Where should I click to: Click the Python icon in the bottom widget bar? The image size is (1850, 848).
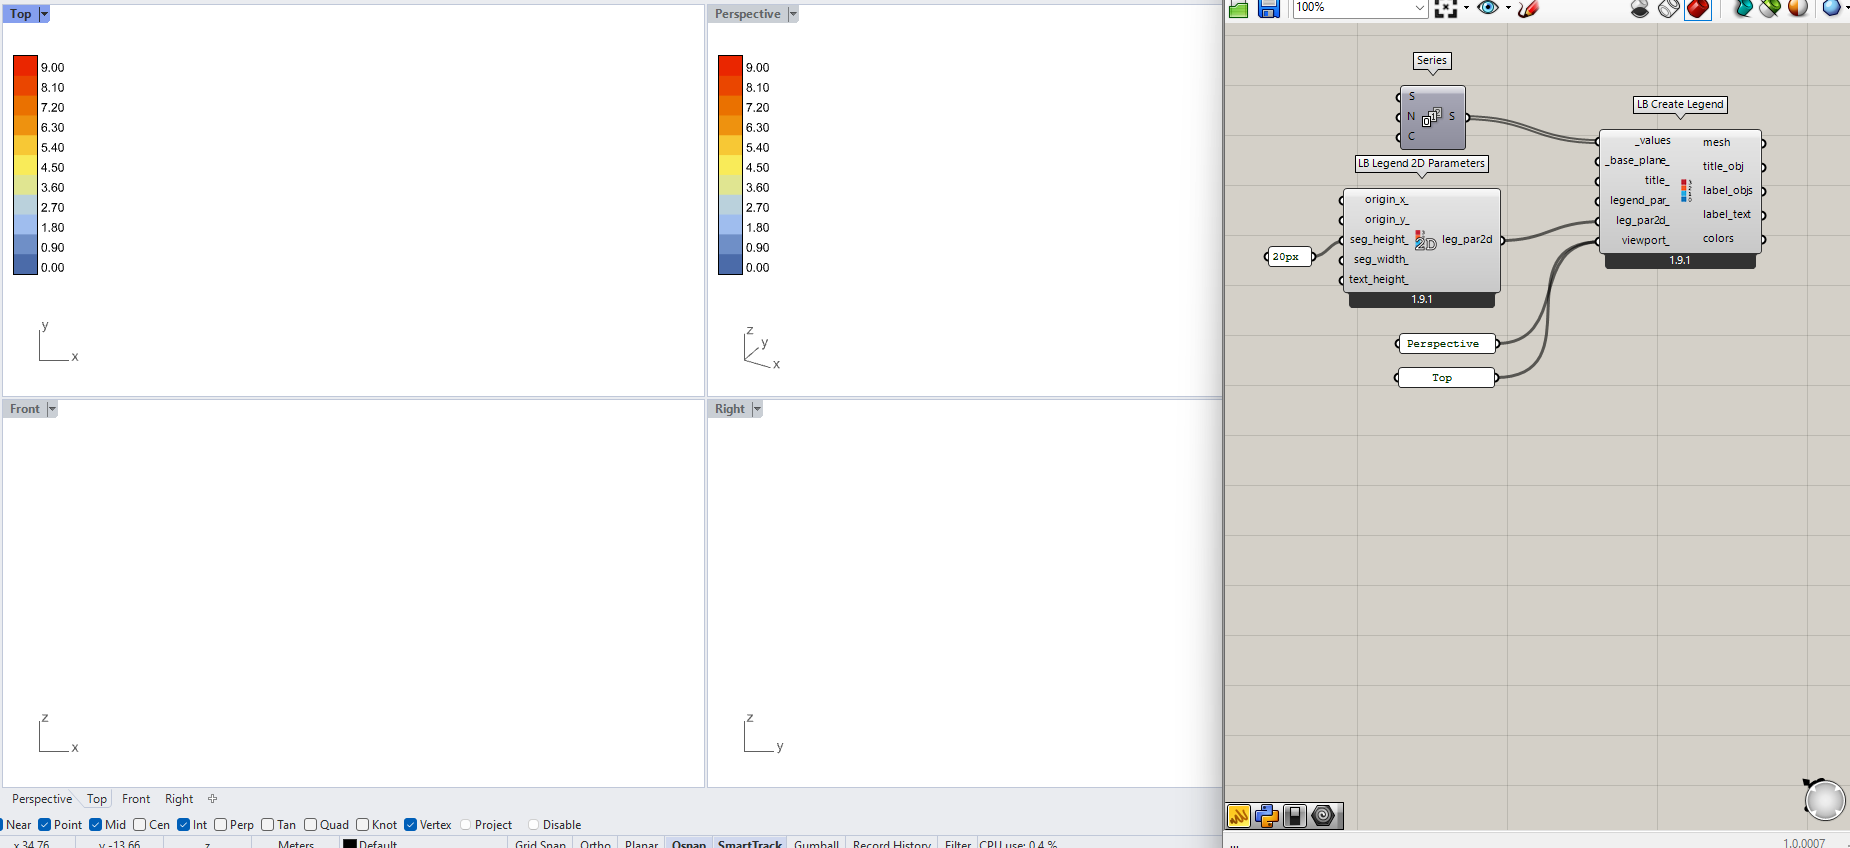[x=1266, y=816]
